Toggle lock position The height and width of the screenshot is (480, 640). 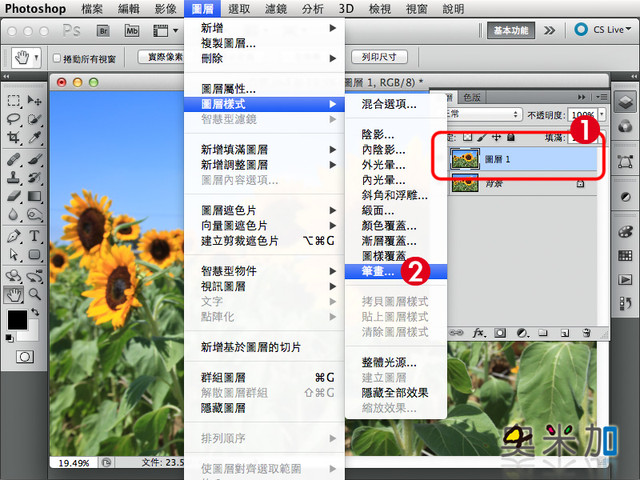pyautogui.click(x=496, y=138)
